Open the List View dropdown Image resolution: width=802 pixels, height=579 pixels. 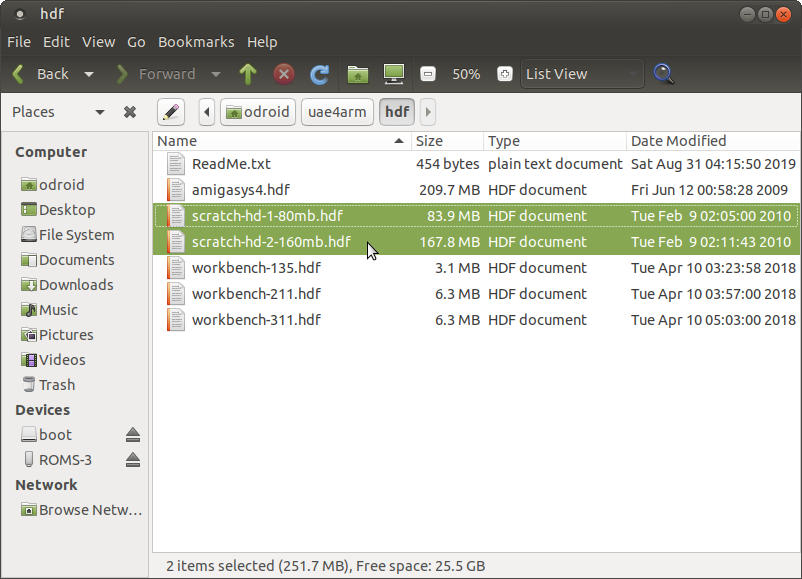point(582,74)
